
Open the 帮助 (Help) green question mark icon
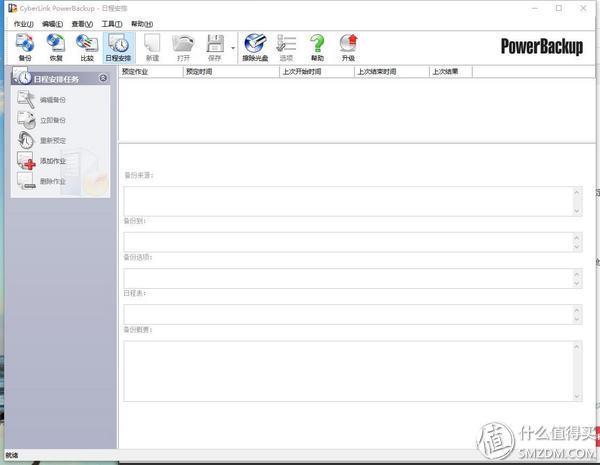tap(317, 47)
